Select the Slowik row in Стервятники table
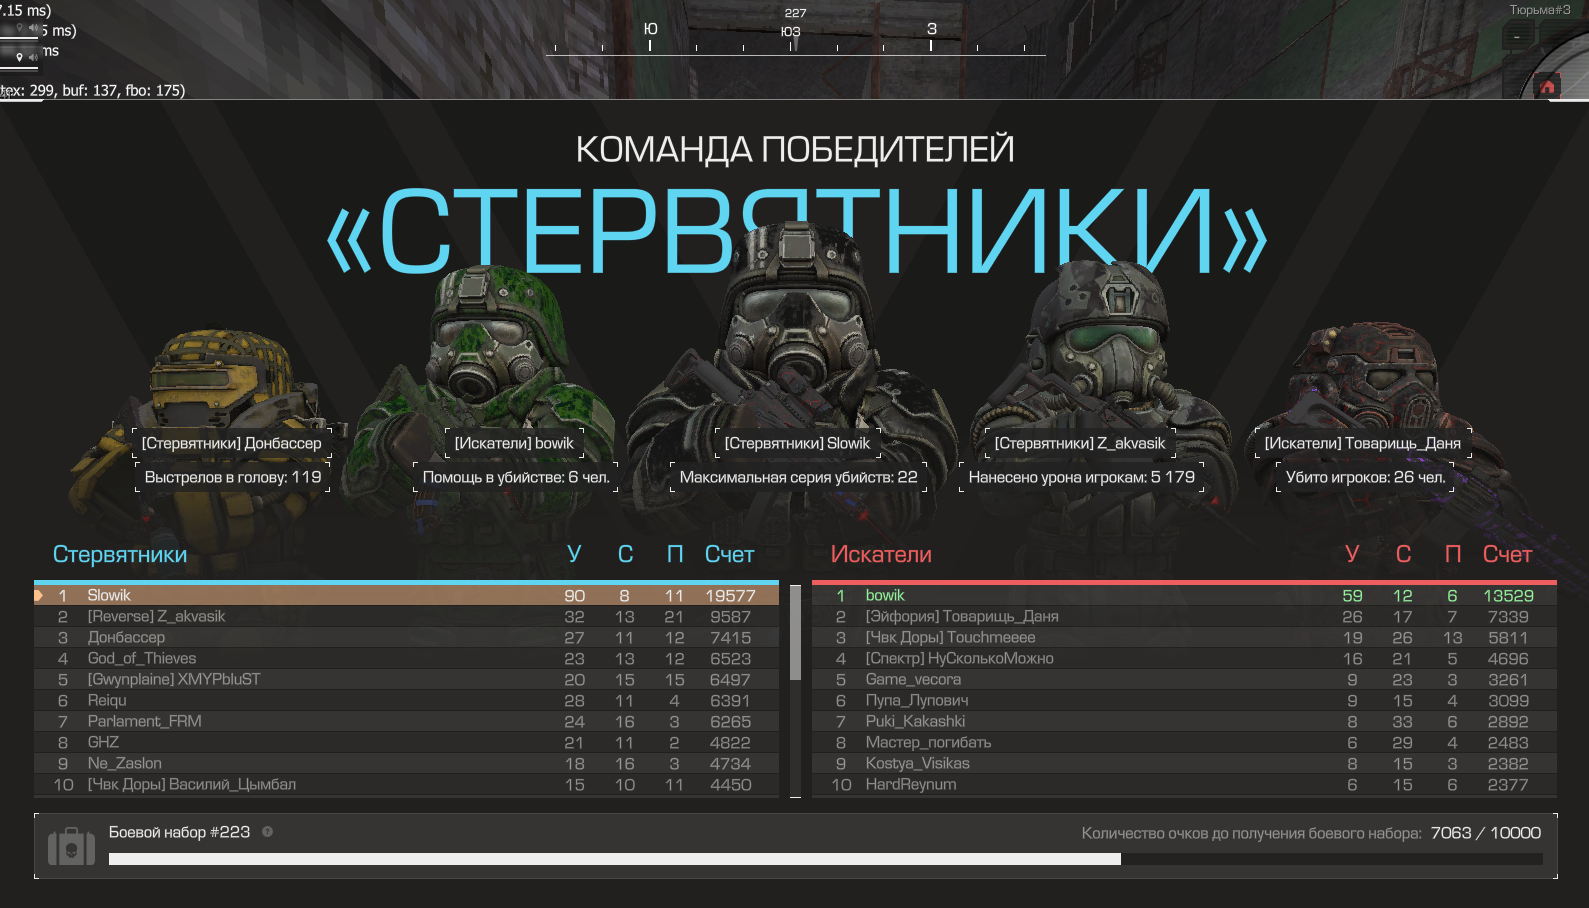 [x=406, y=595]
